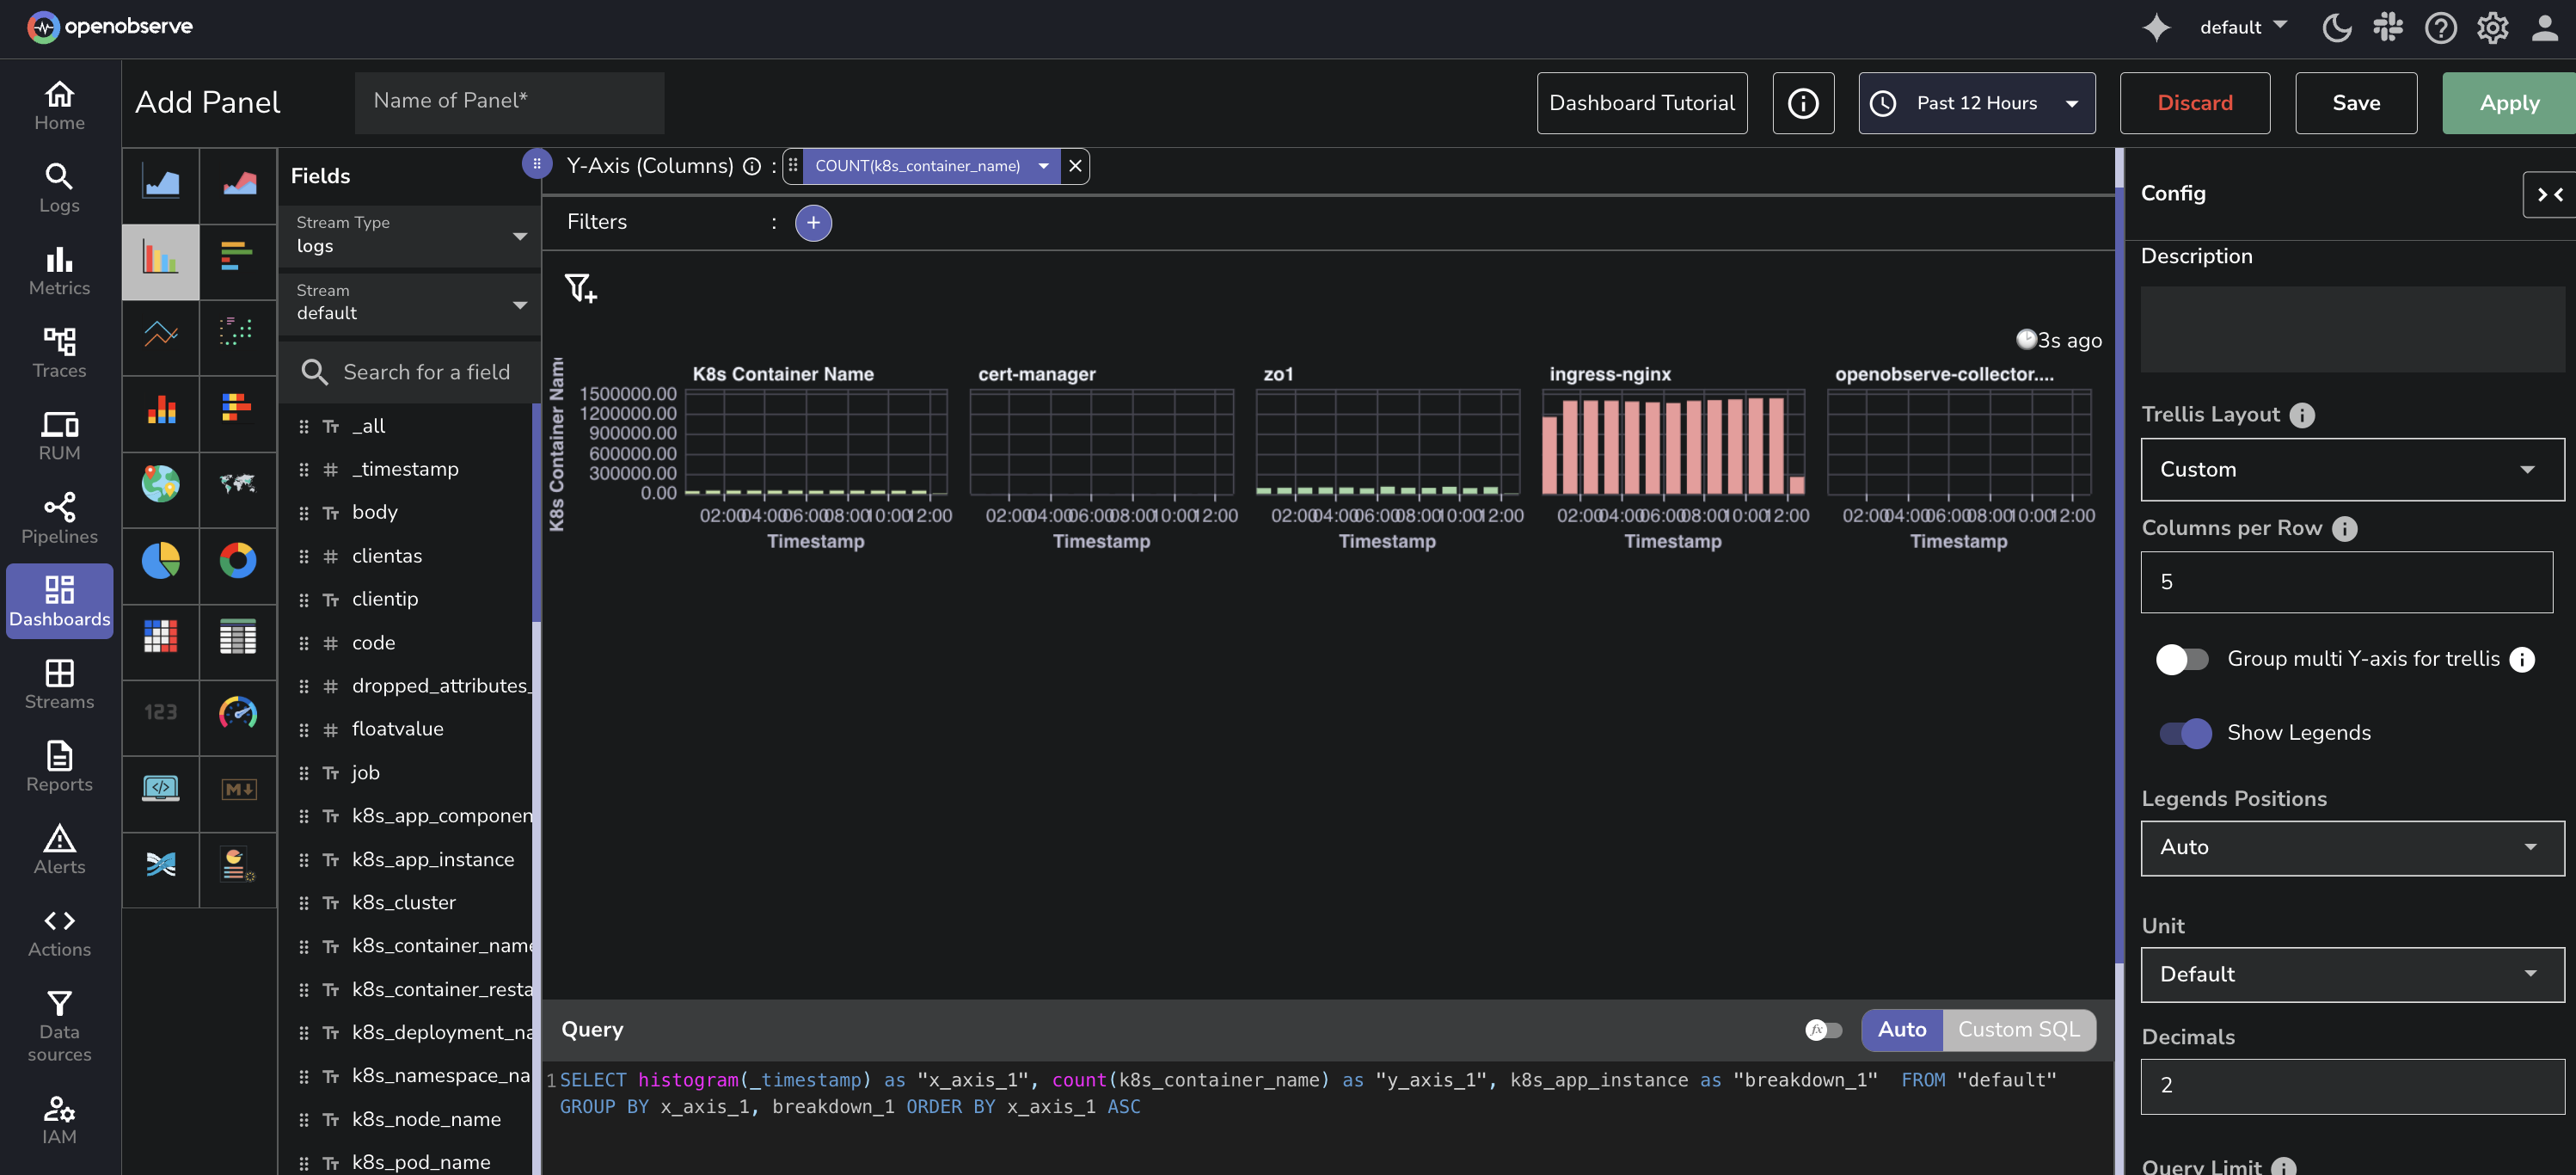This screenshot has height=1175, width=2576.
Task: Click the Discard button
Action: tap(2194, 103)
